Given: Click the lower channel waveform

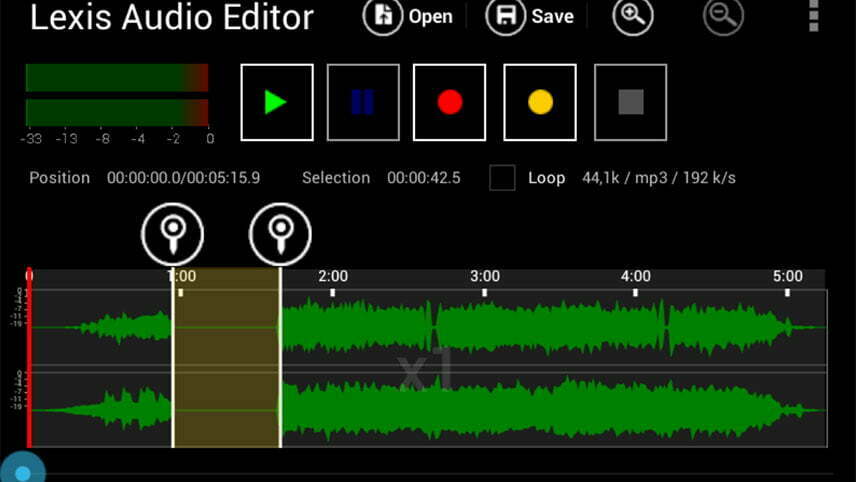Looking at the screenshot, I should tap(428, 409).
